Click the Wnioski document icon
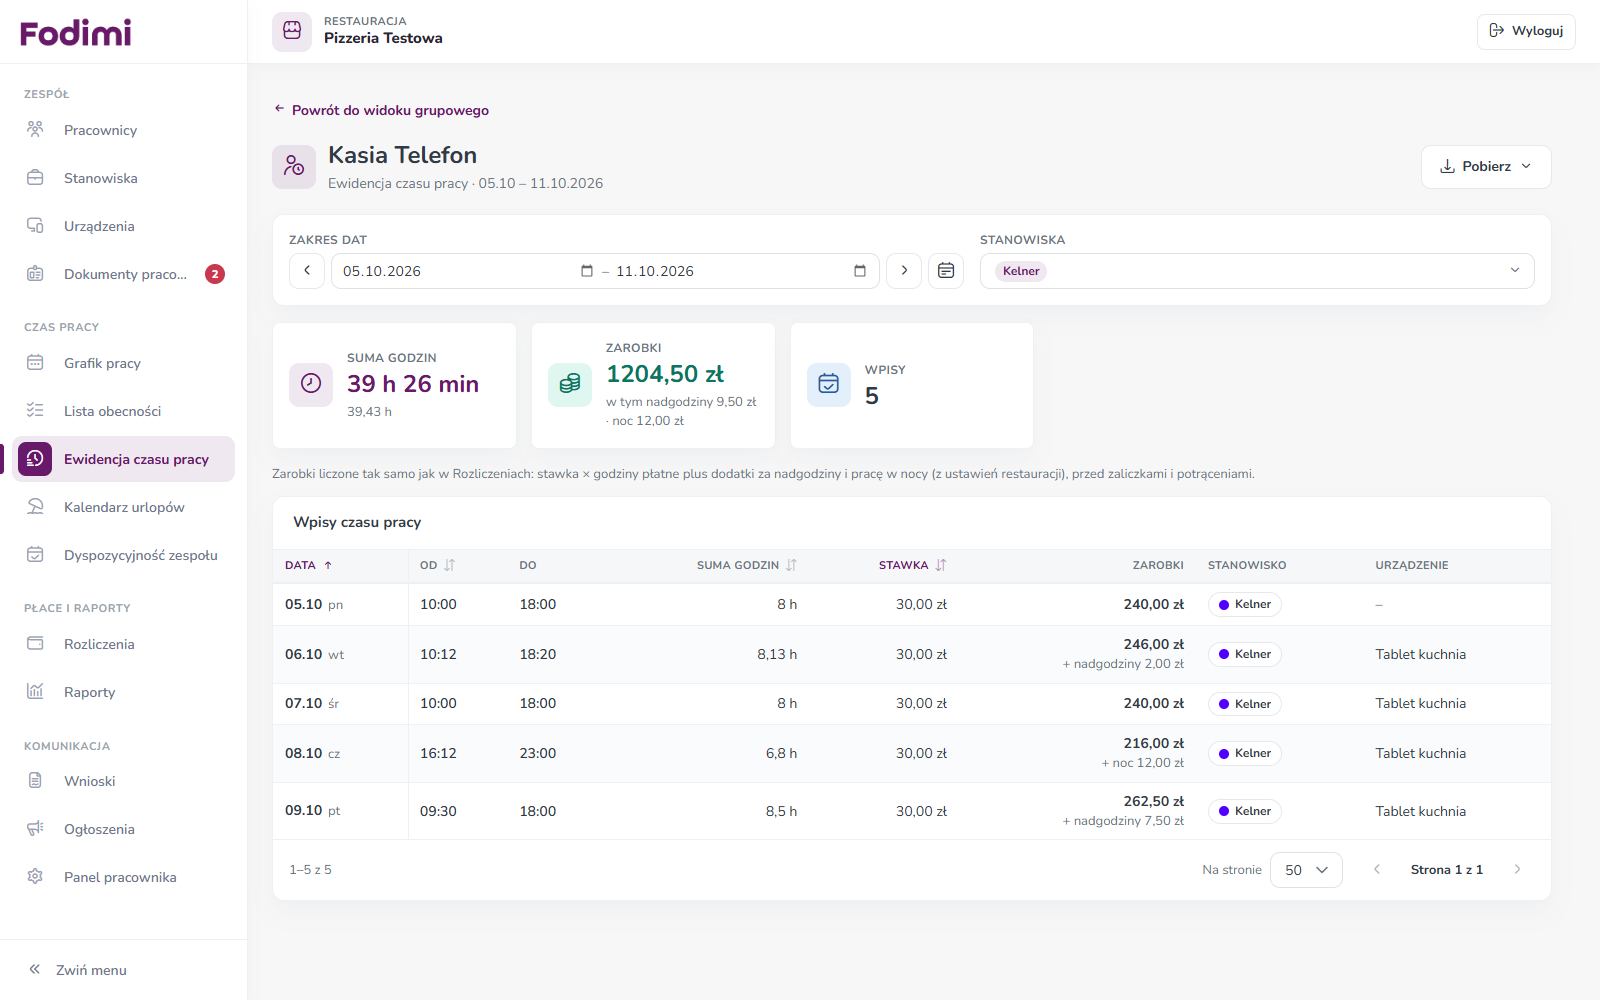 point(35,781)
